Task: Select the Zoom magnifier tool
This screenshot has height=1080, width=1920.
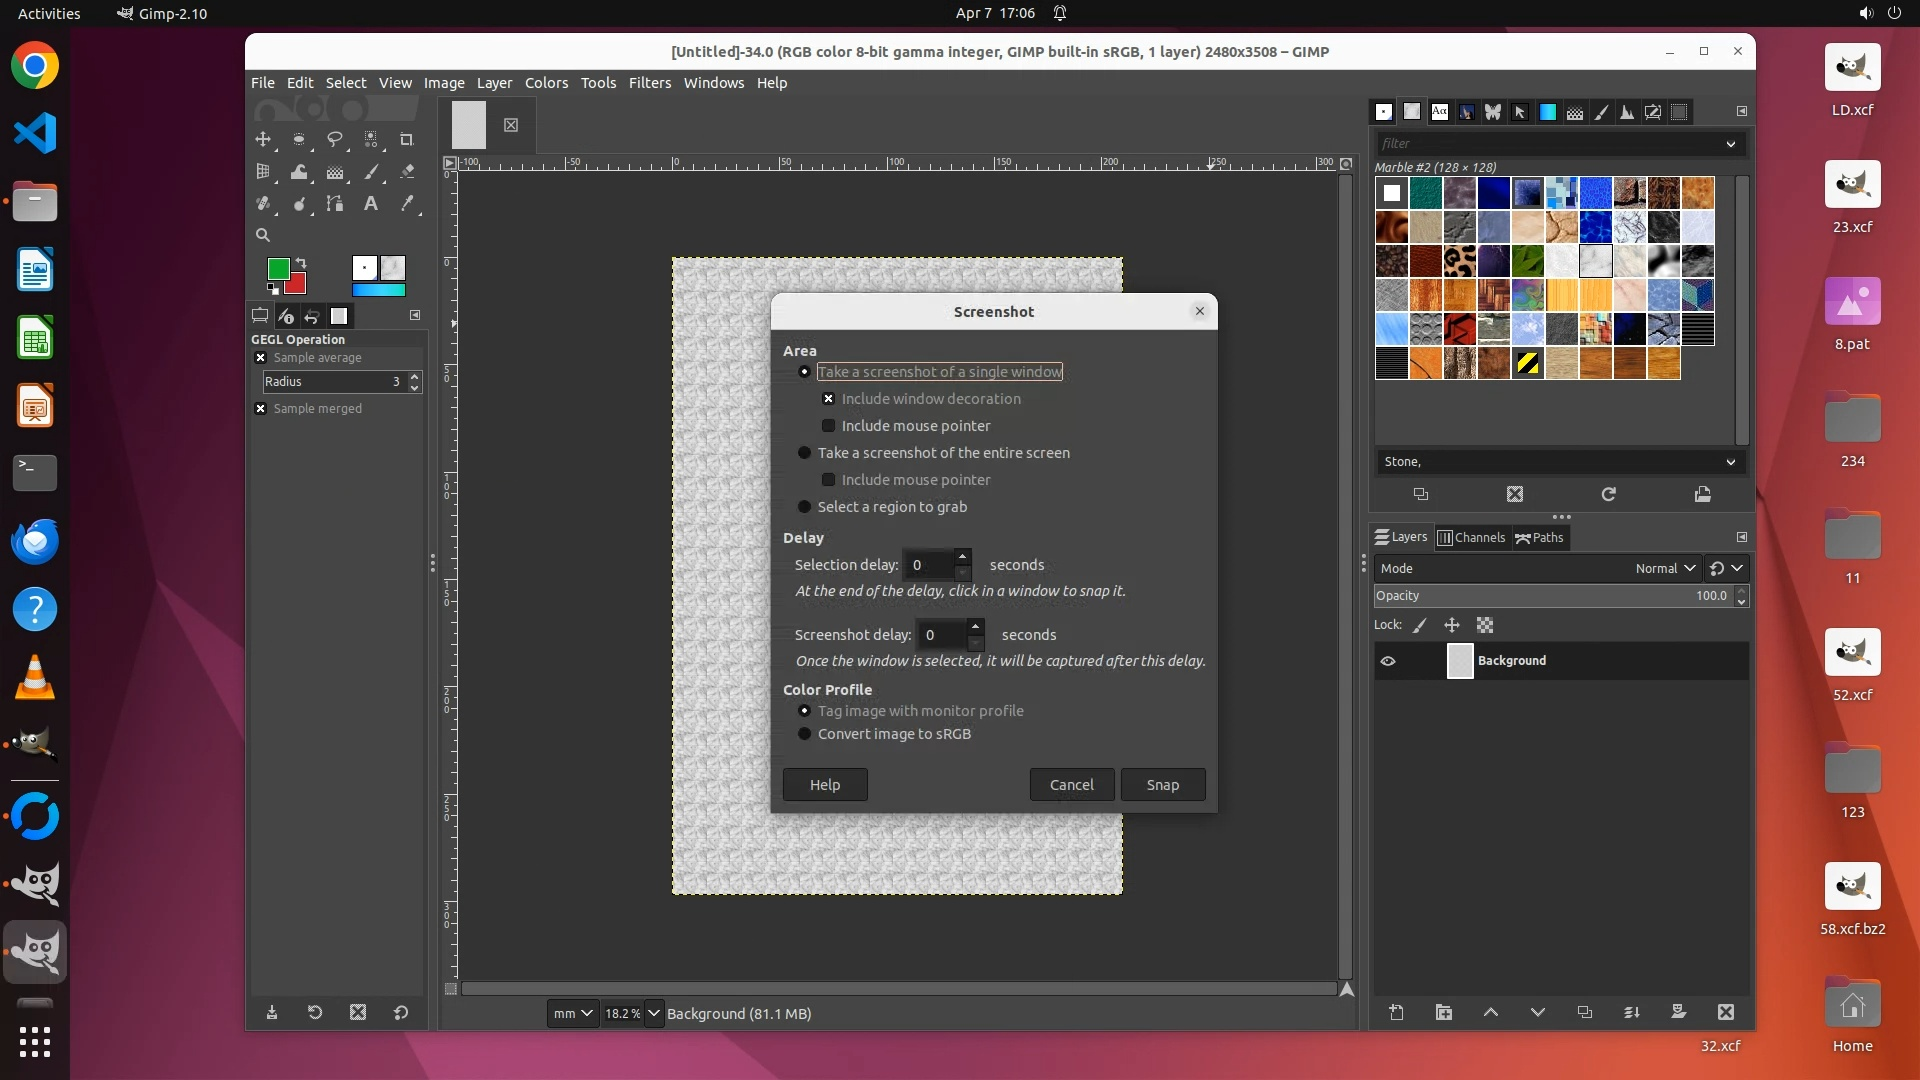Action: tap(263, 236)
